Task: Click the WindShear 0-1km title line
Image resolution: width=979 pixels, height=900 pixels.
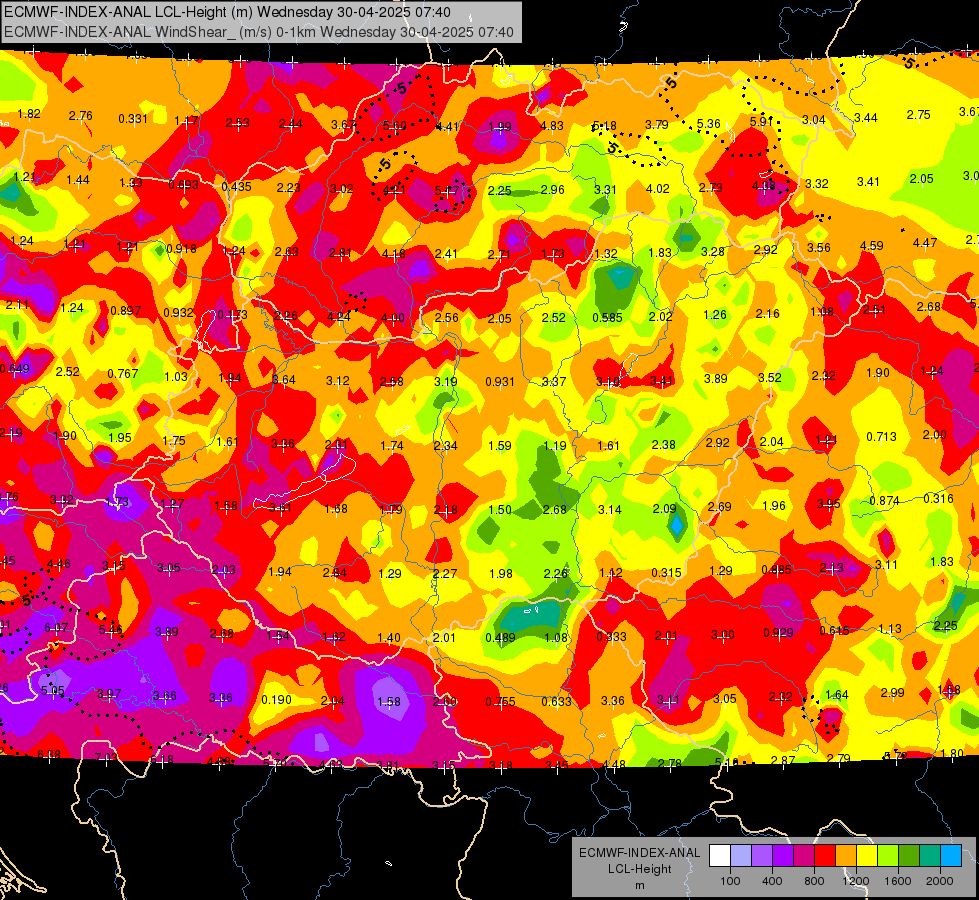Action: [x=259, y=32]
